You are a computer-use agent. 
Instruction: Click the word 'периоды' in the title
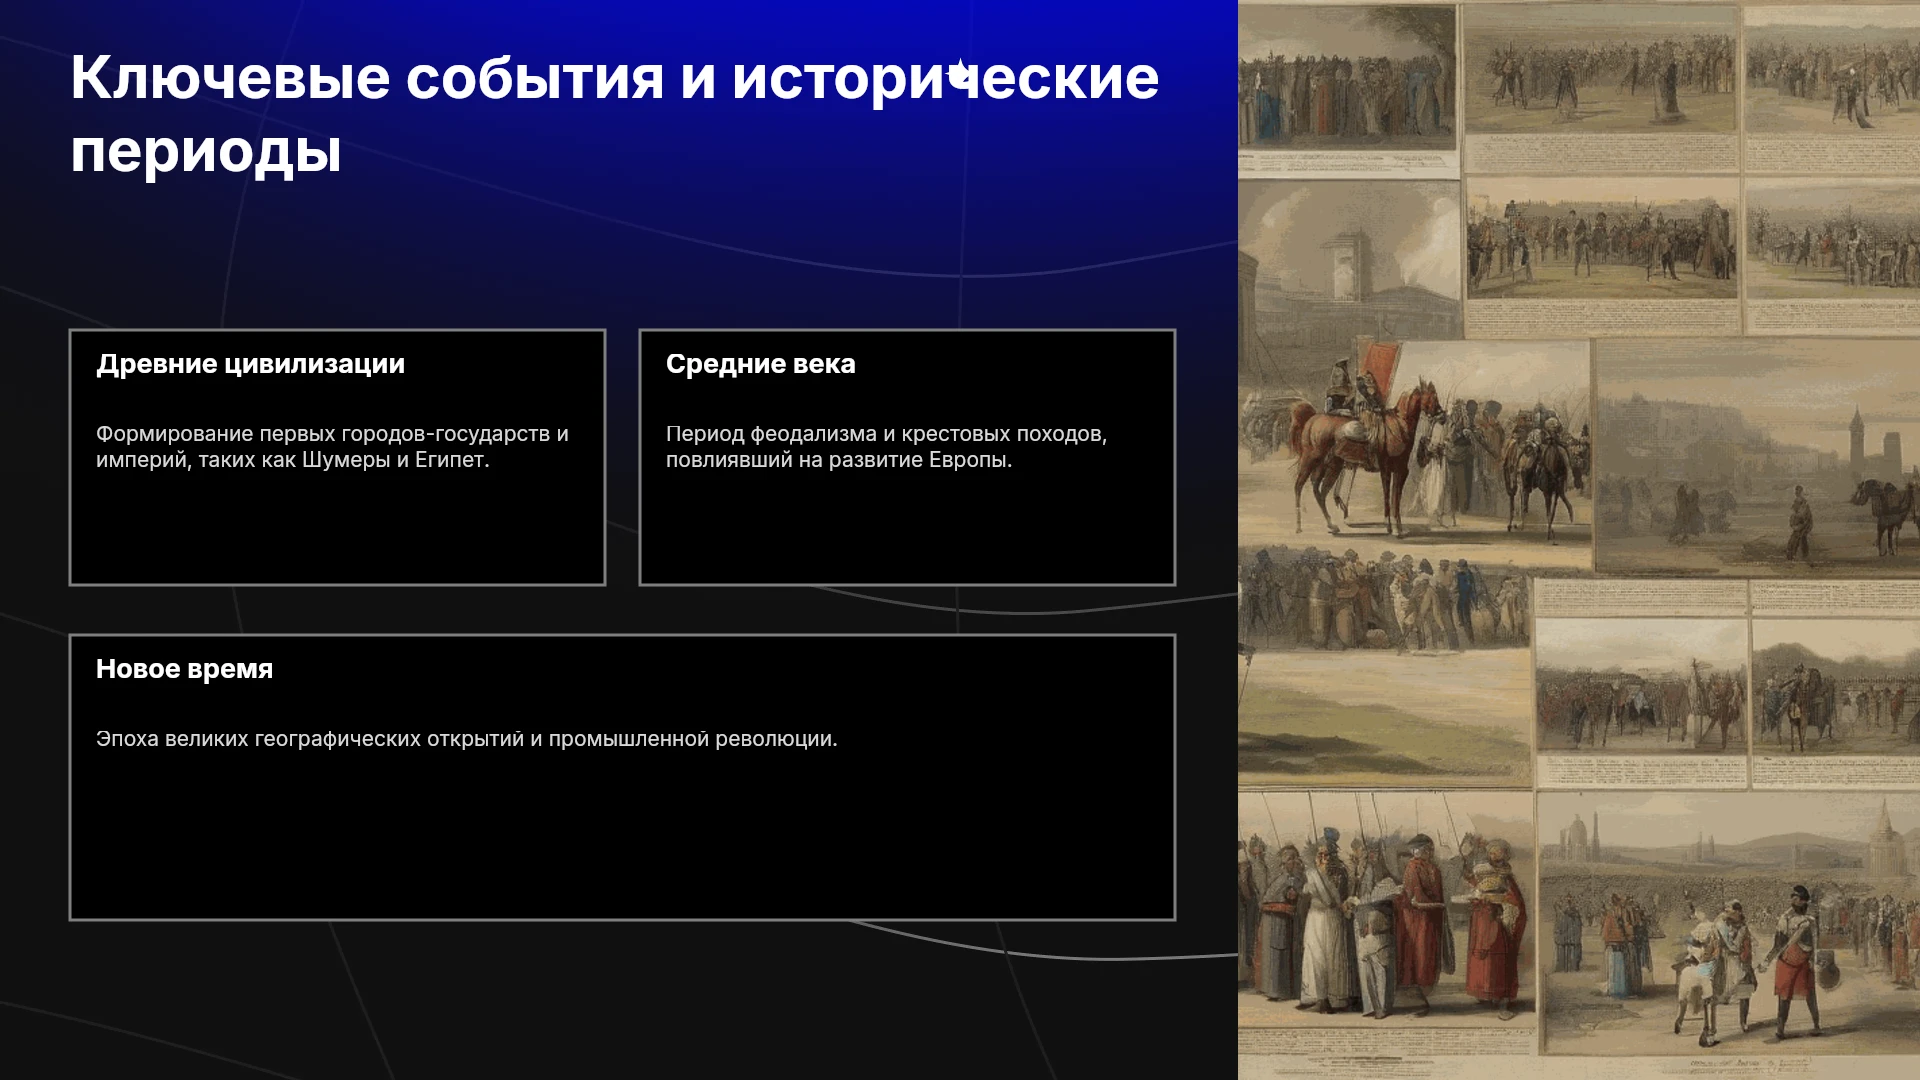[x=206, y=151]
